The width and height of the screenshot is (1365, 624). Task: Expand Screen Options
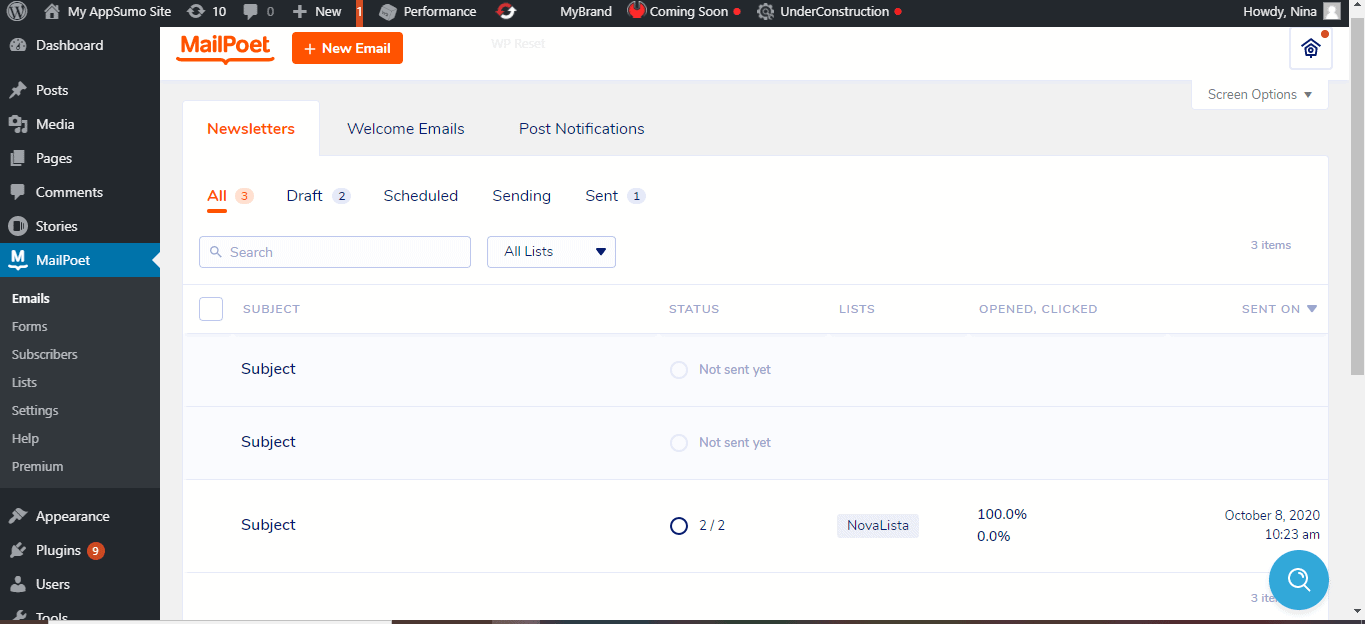(x=1260, y=95)
